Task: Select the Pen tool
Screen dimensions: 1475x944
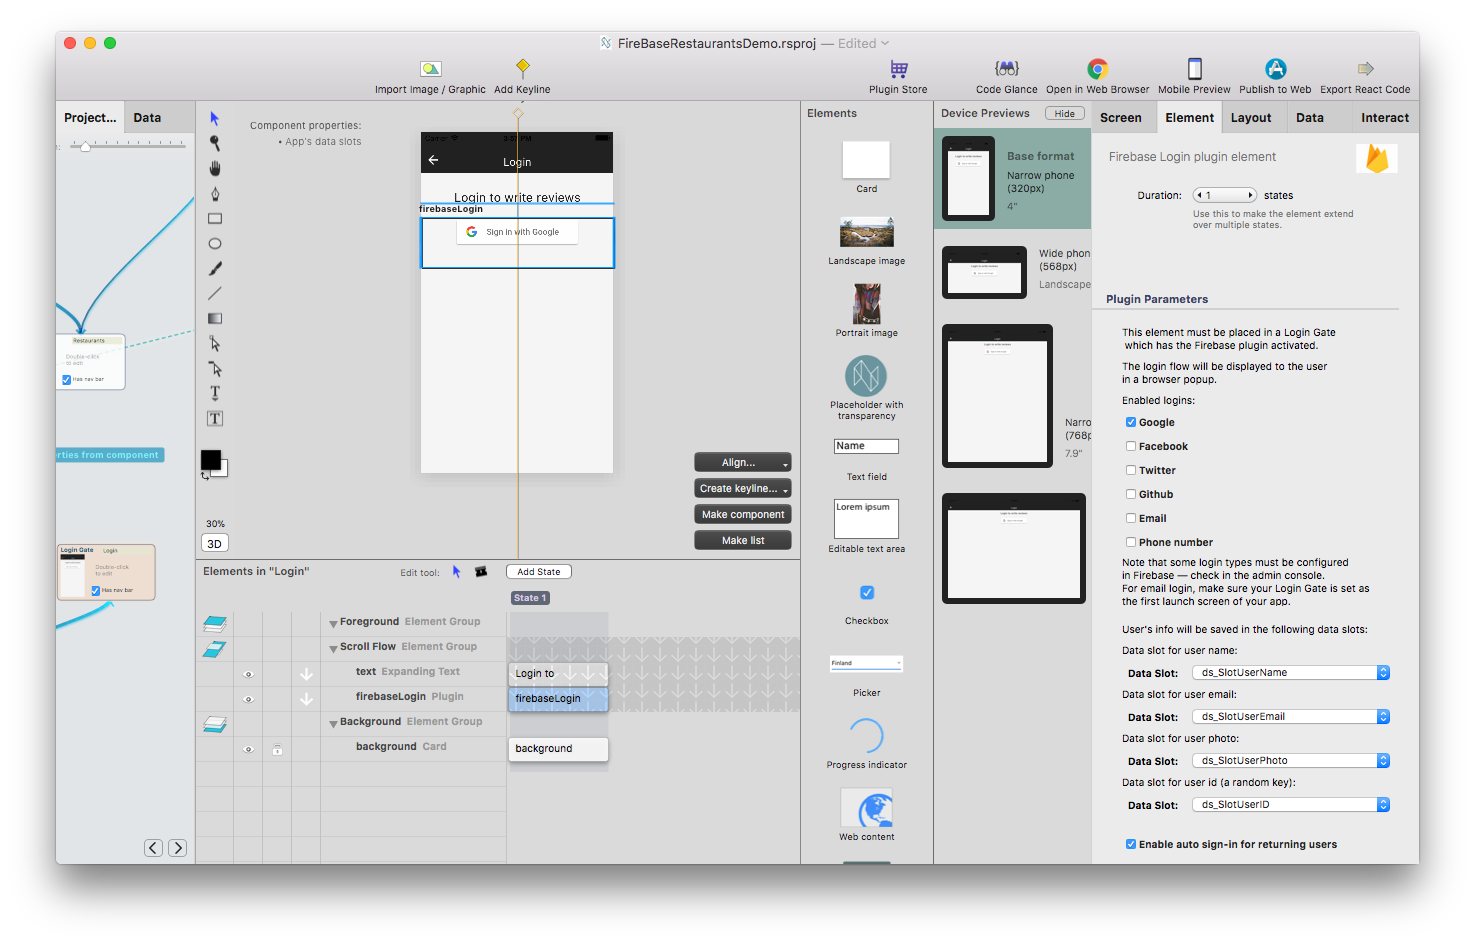Action: 215,194
